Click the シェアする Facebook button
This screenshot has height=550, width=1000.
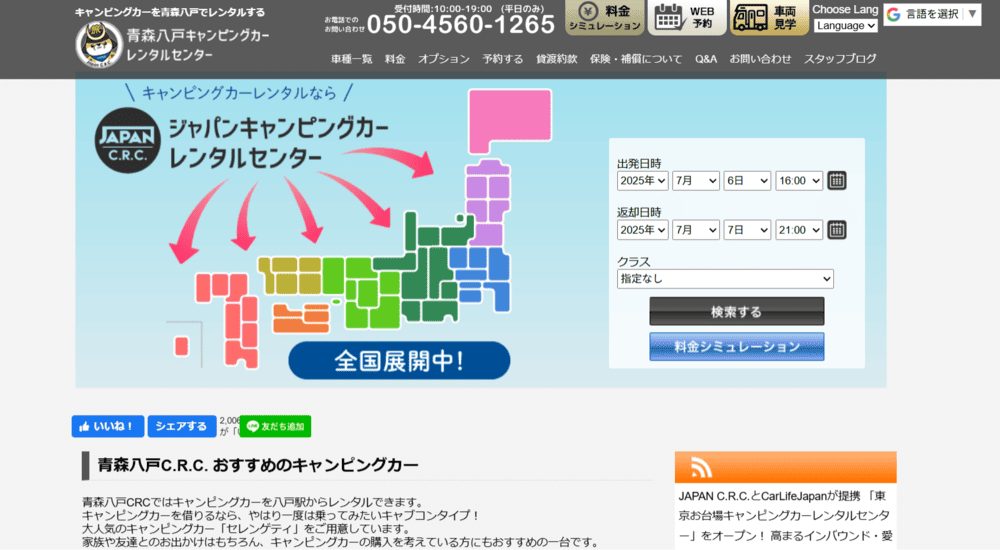click(x=182, y=426)
